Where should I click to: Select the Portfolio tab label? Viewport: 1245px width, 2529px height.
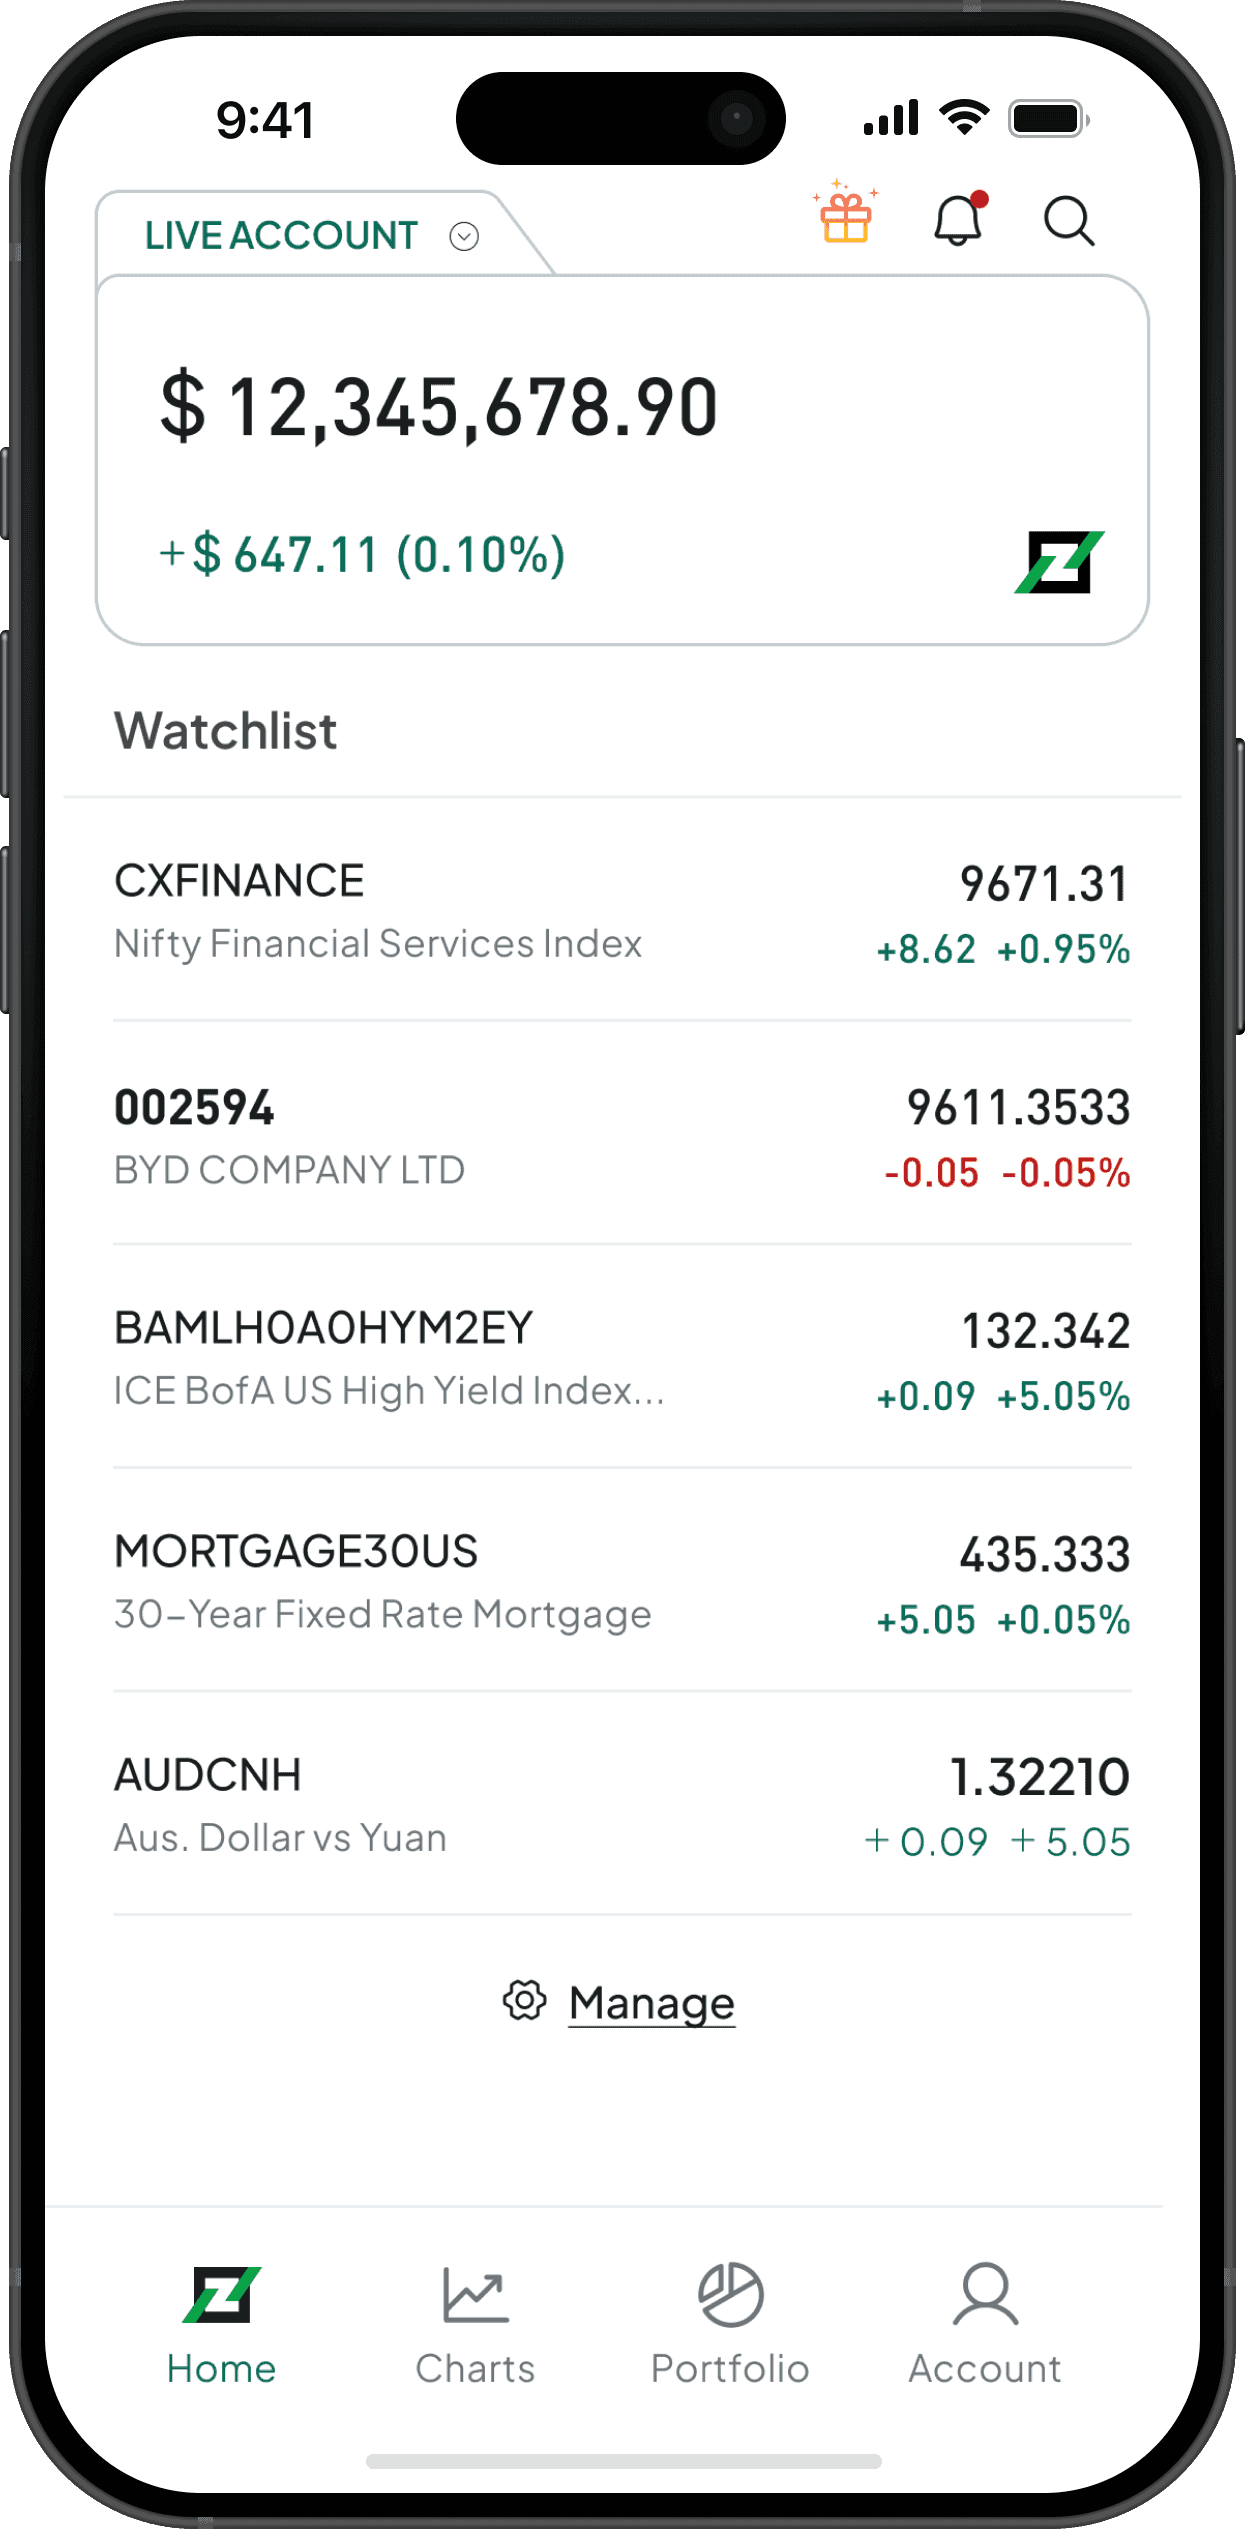pyautogui.click(x=730, y=2369)
